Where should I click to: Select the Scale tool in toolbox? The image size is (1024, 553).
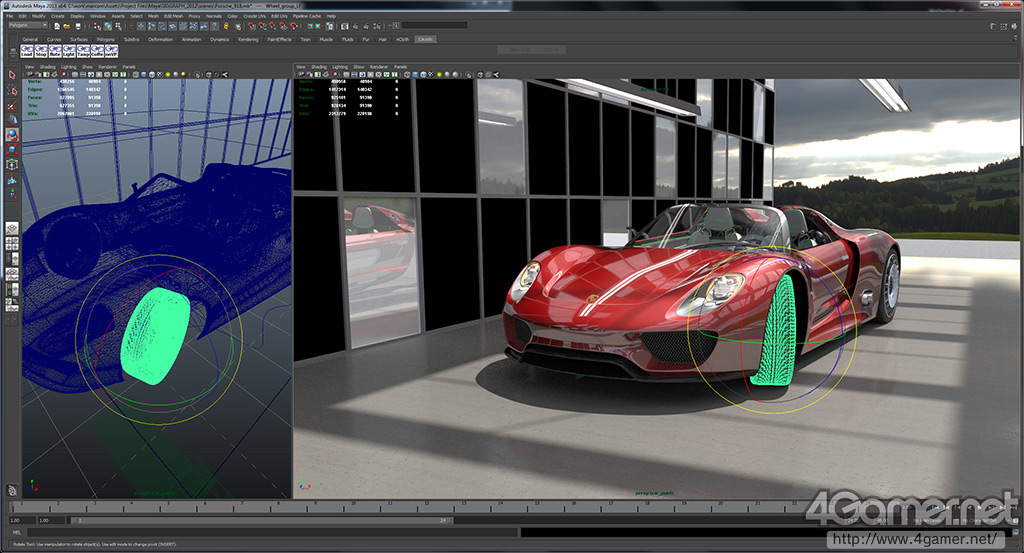click(12, 149)
